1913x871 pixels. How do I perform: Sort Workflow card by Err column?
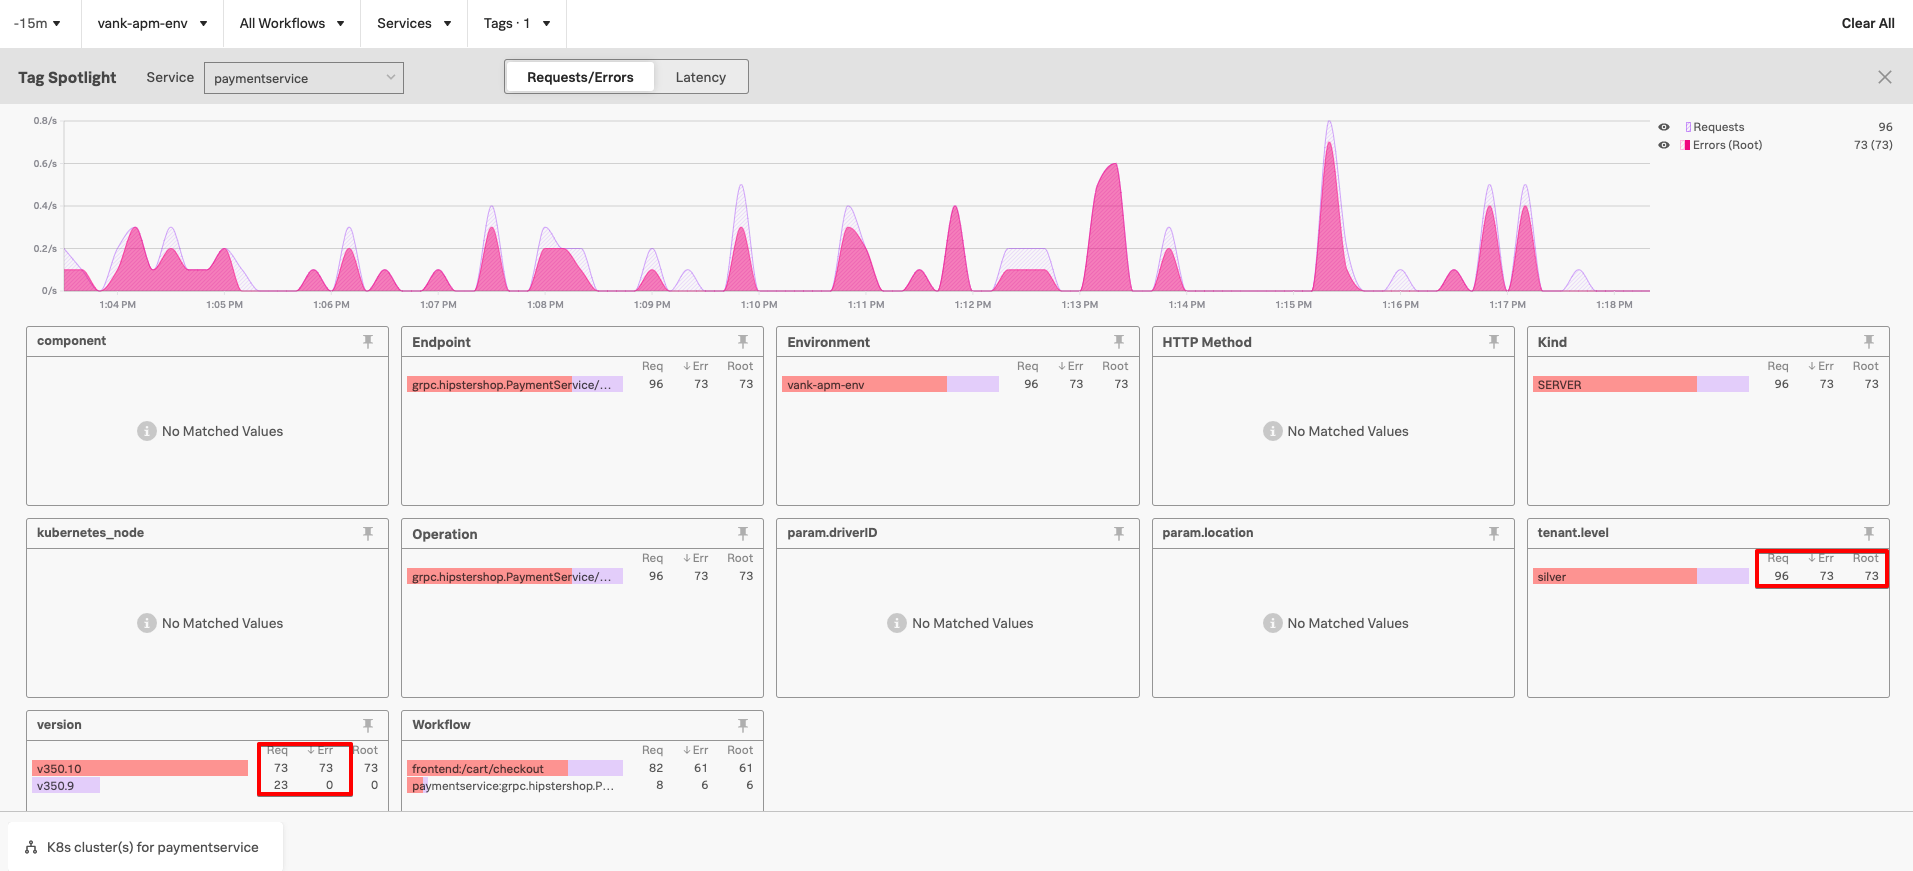[696, 750]
